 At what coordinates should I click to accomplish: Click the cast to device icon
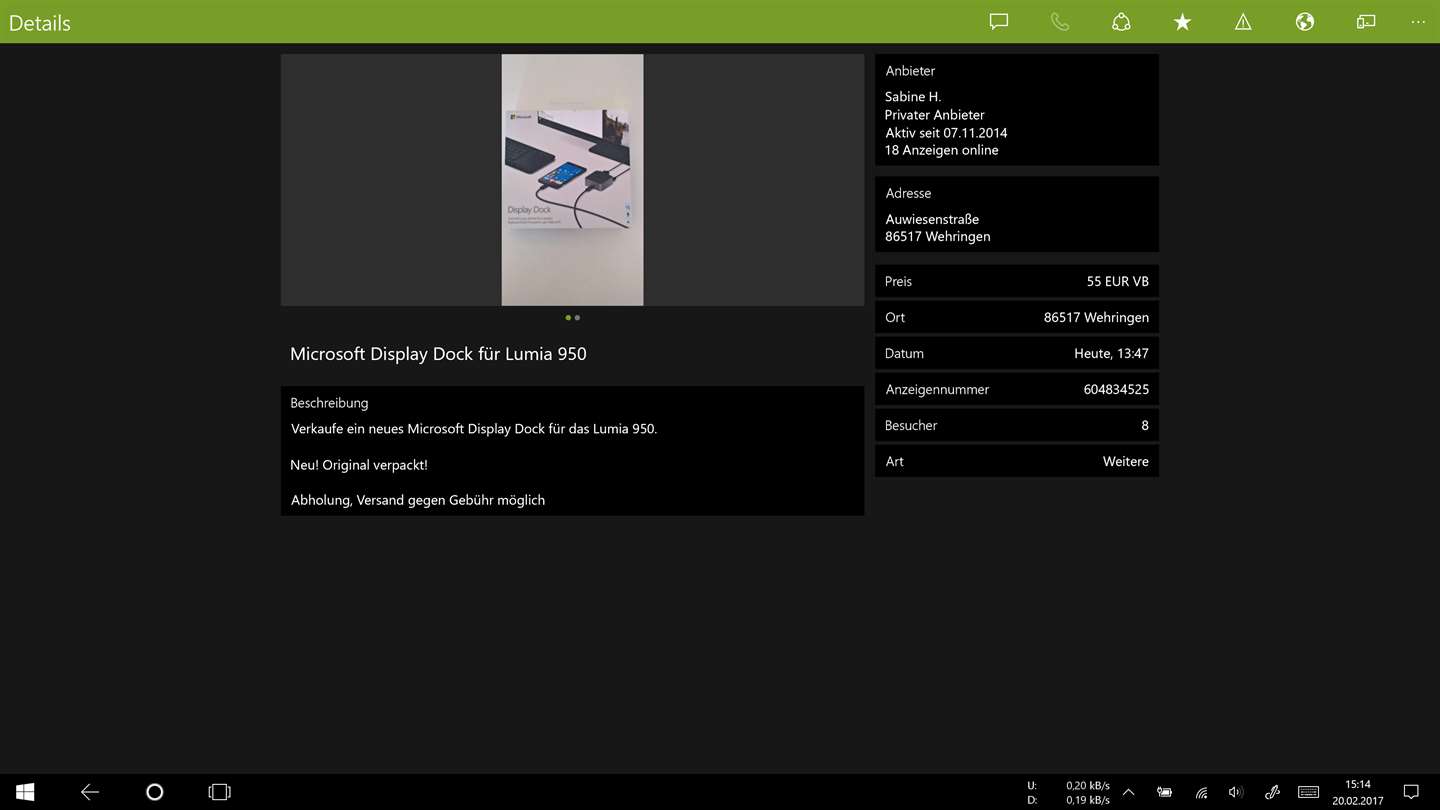(x=1366, y=22)
